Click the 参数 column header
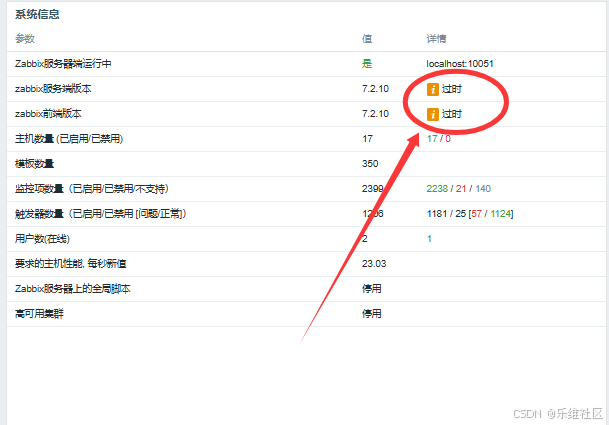 point(25,38)
